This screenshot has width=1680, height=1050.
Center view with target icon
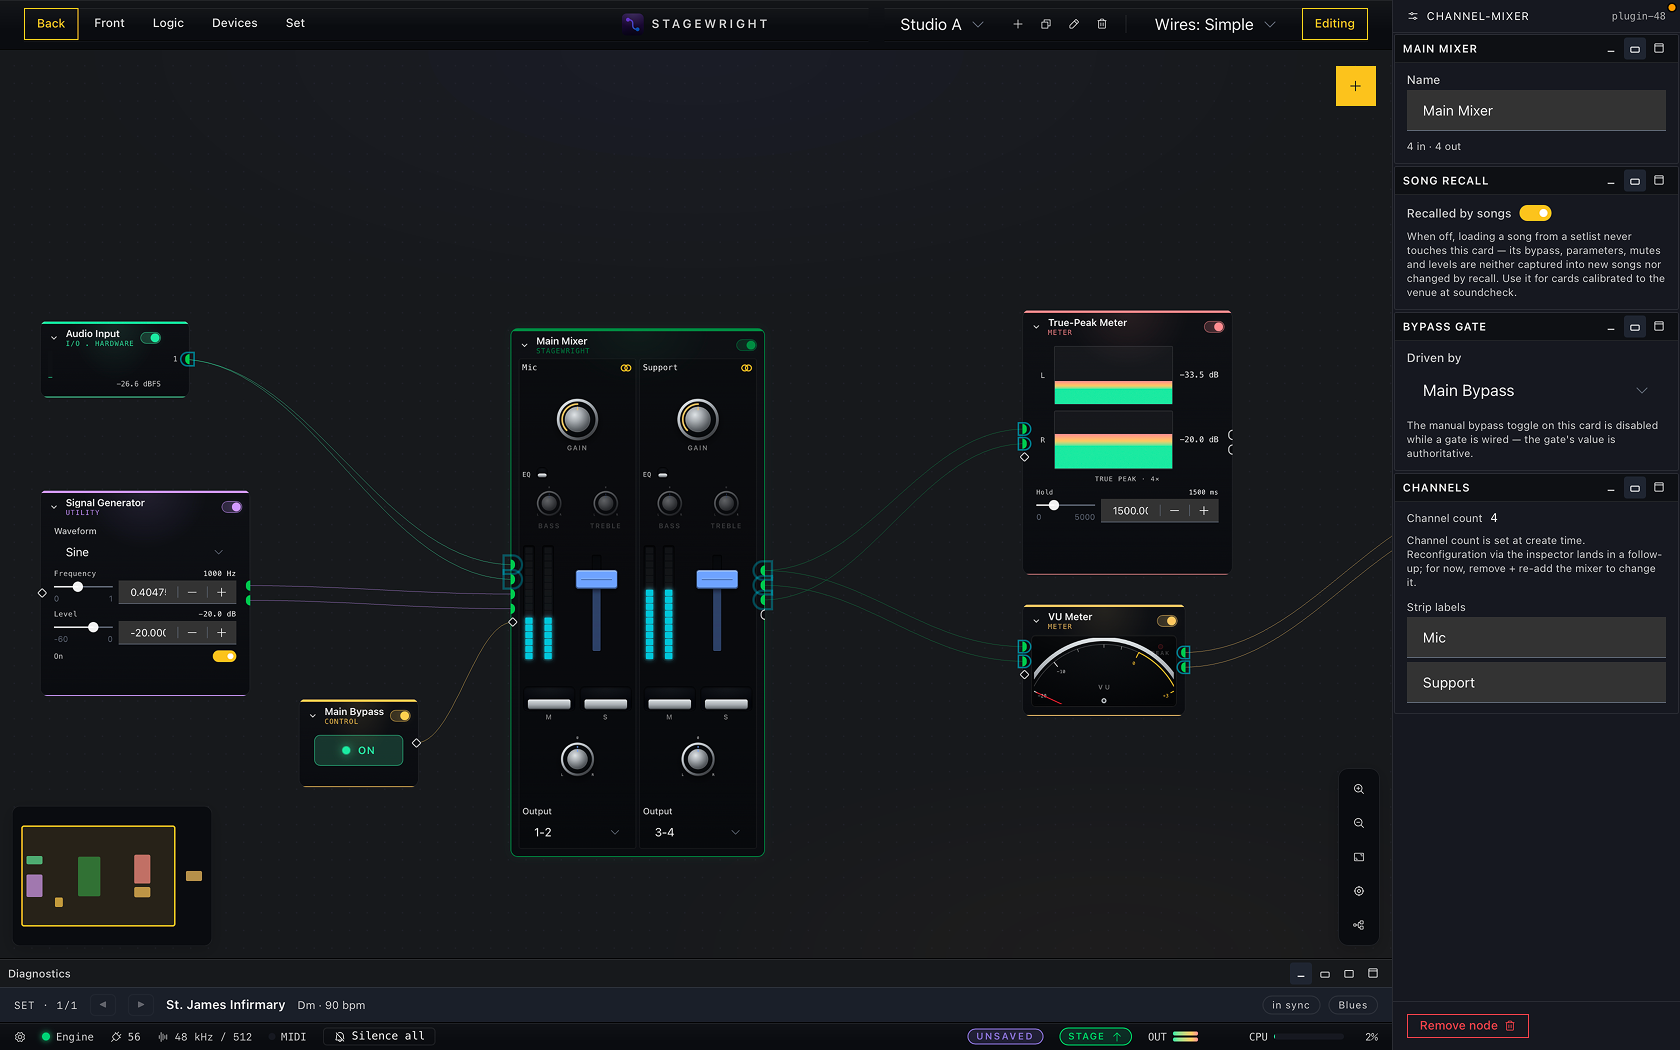click(1358, 891)
